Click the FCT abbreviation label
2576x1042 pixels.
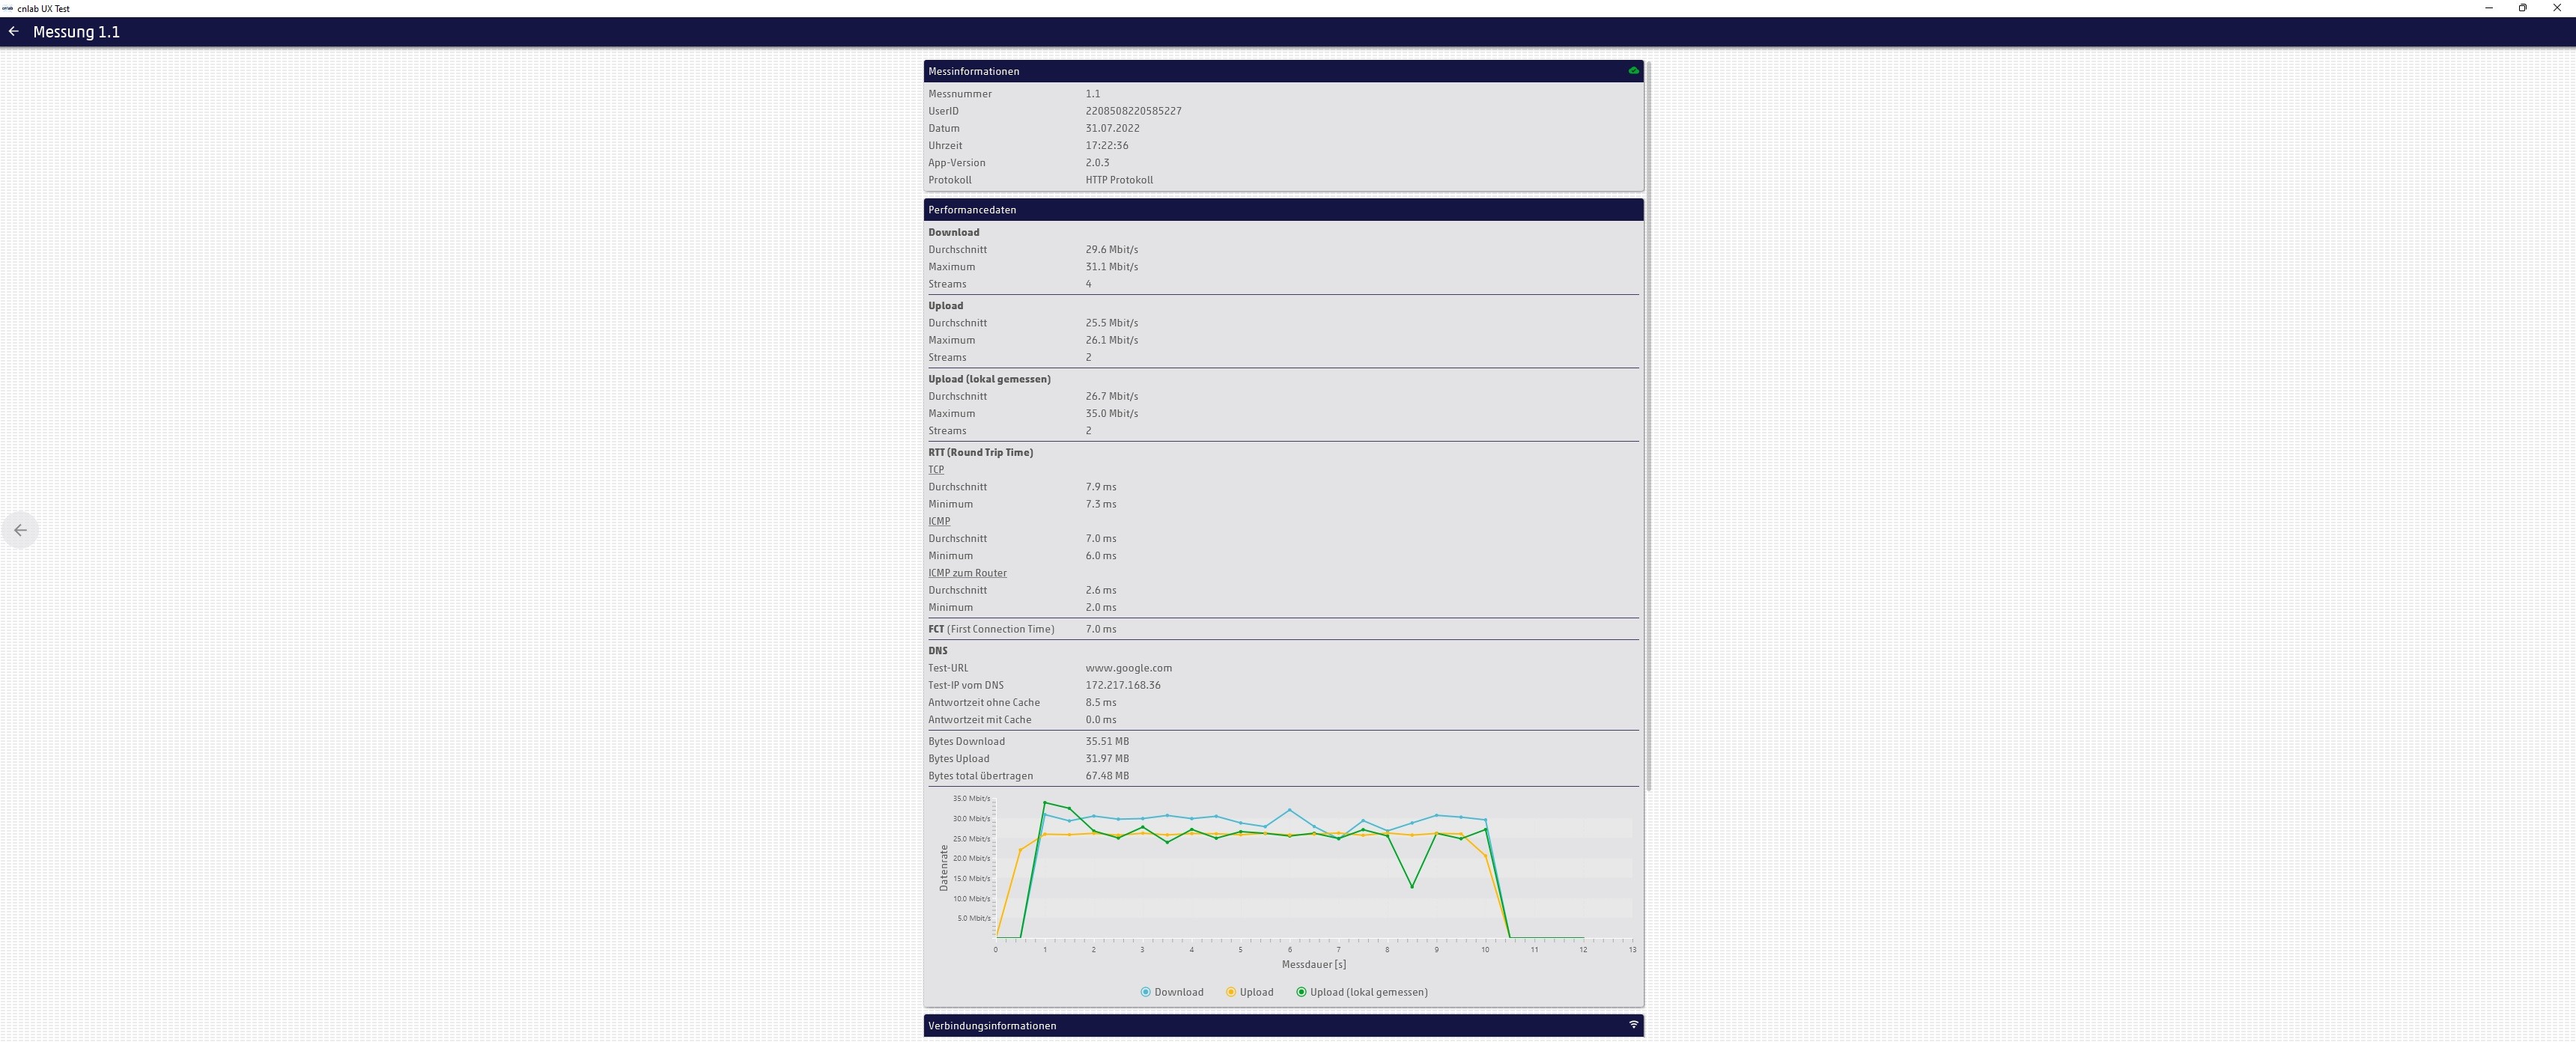tap(936, 629)
